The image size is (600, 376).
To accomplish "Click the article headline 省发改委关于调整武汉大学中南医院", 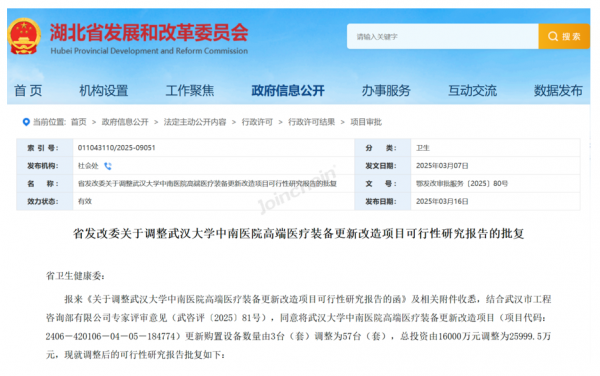I will coord(298,233).
